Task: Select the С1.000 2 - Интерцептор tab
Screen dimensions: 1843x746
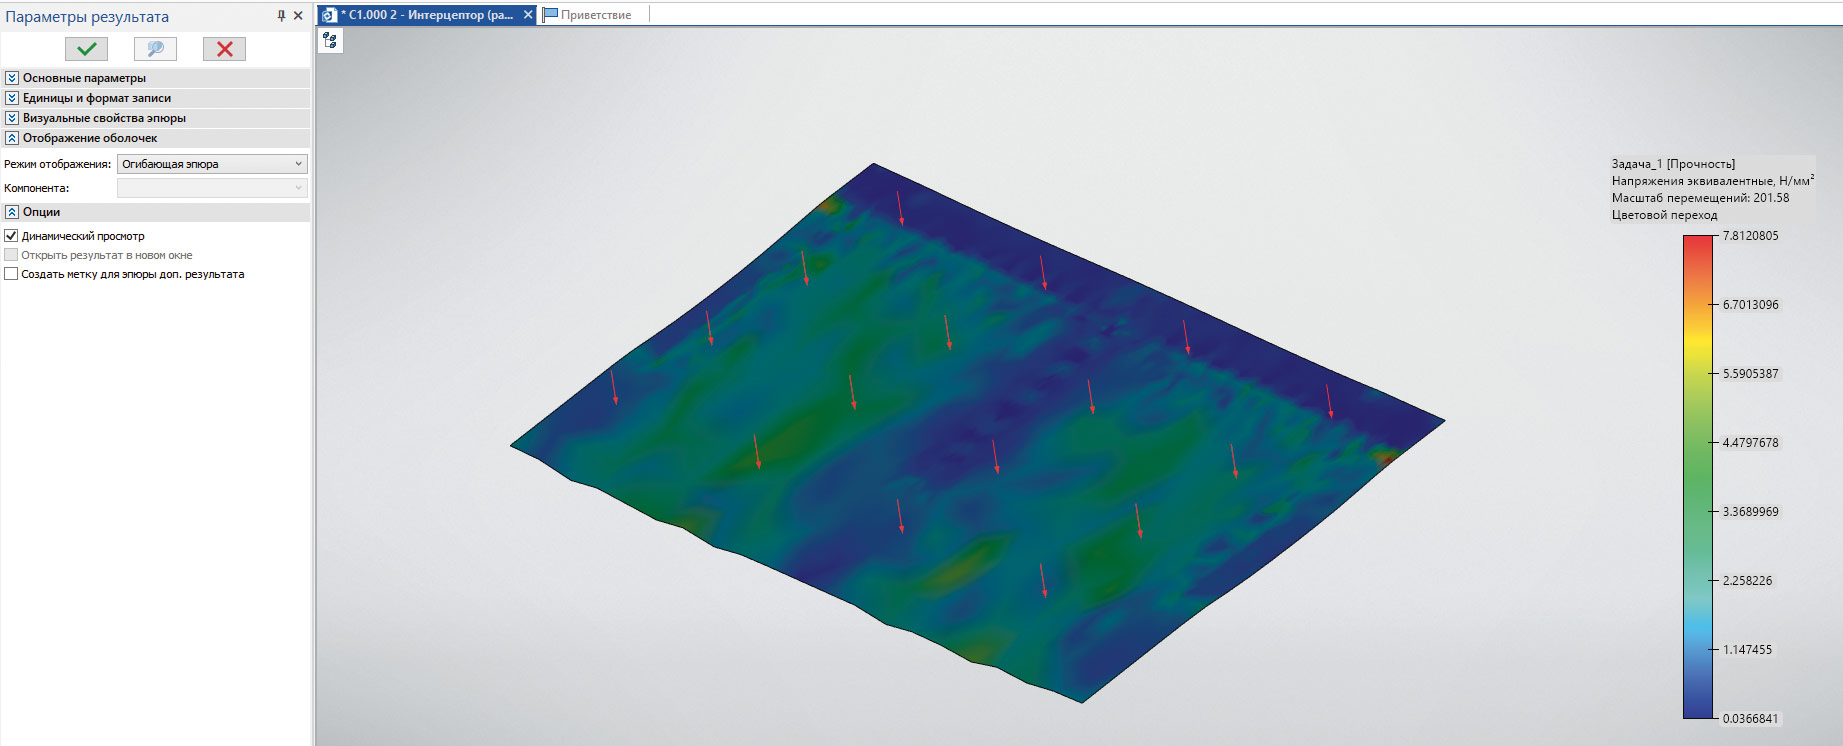Action: coord(430,15)
